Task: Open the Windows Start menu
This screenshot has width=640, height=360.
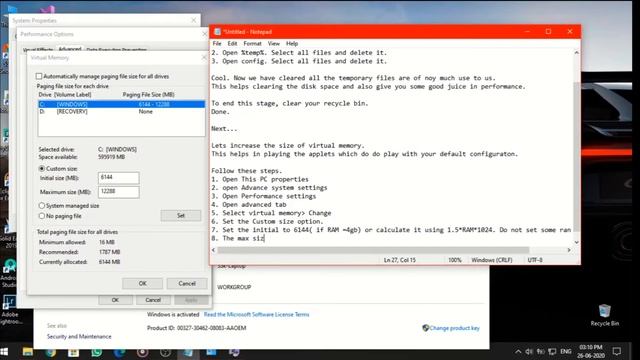Action: pos(4,351)
